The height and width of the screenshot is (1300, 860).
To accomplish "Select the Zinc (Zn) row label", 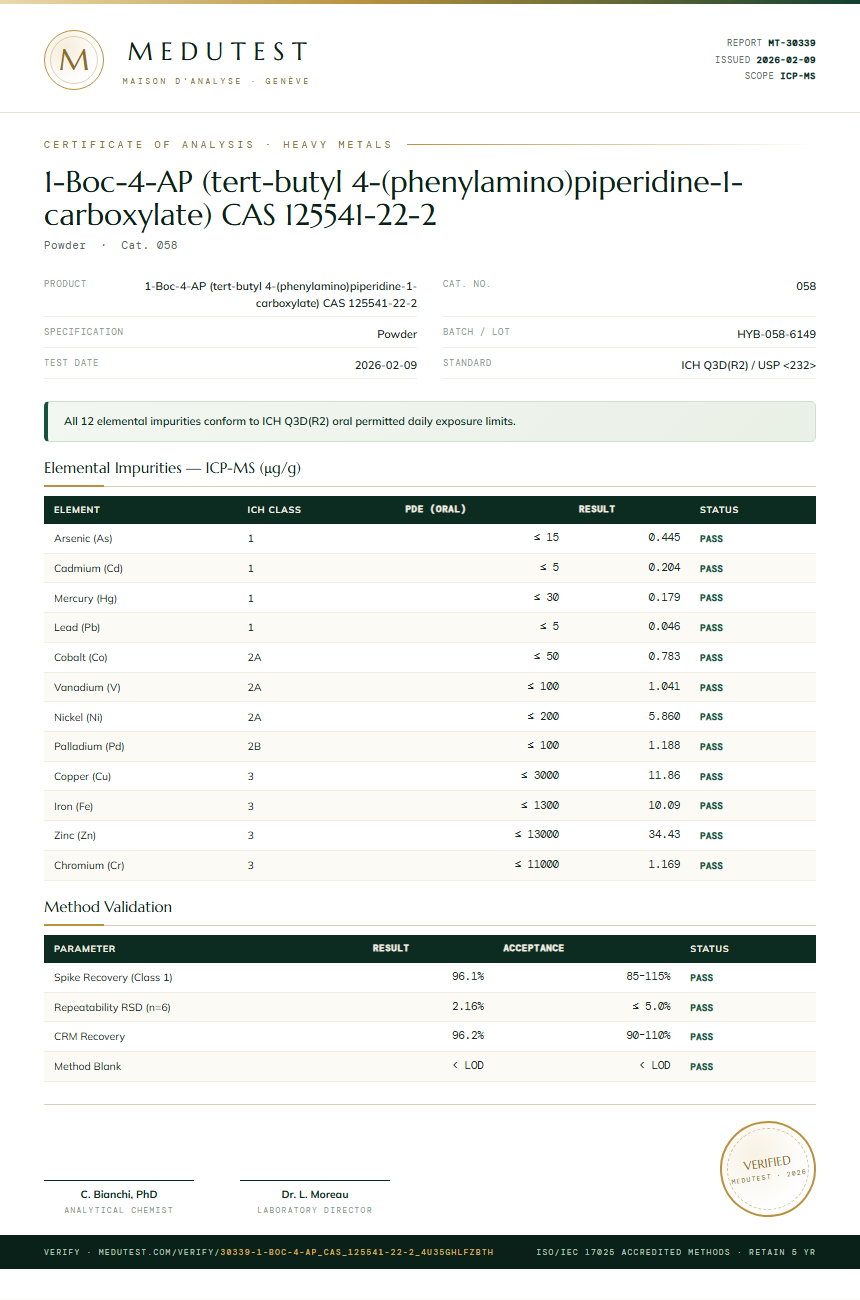I will point(75,835).
